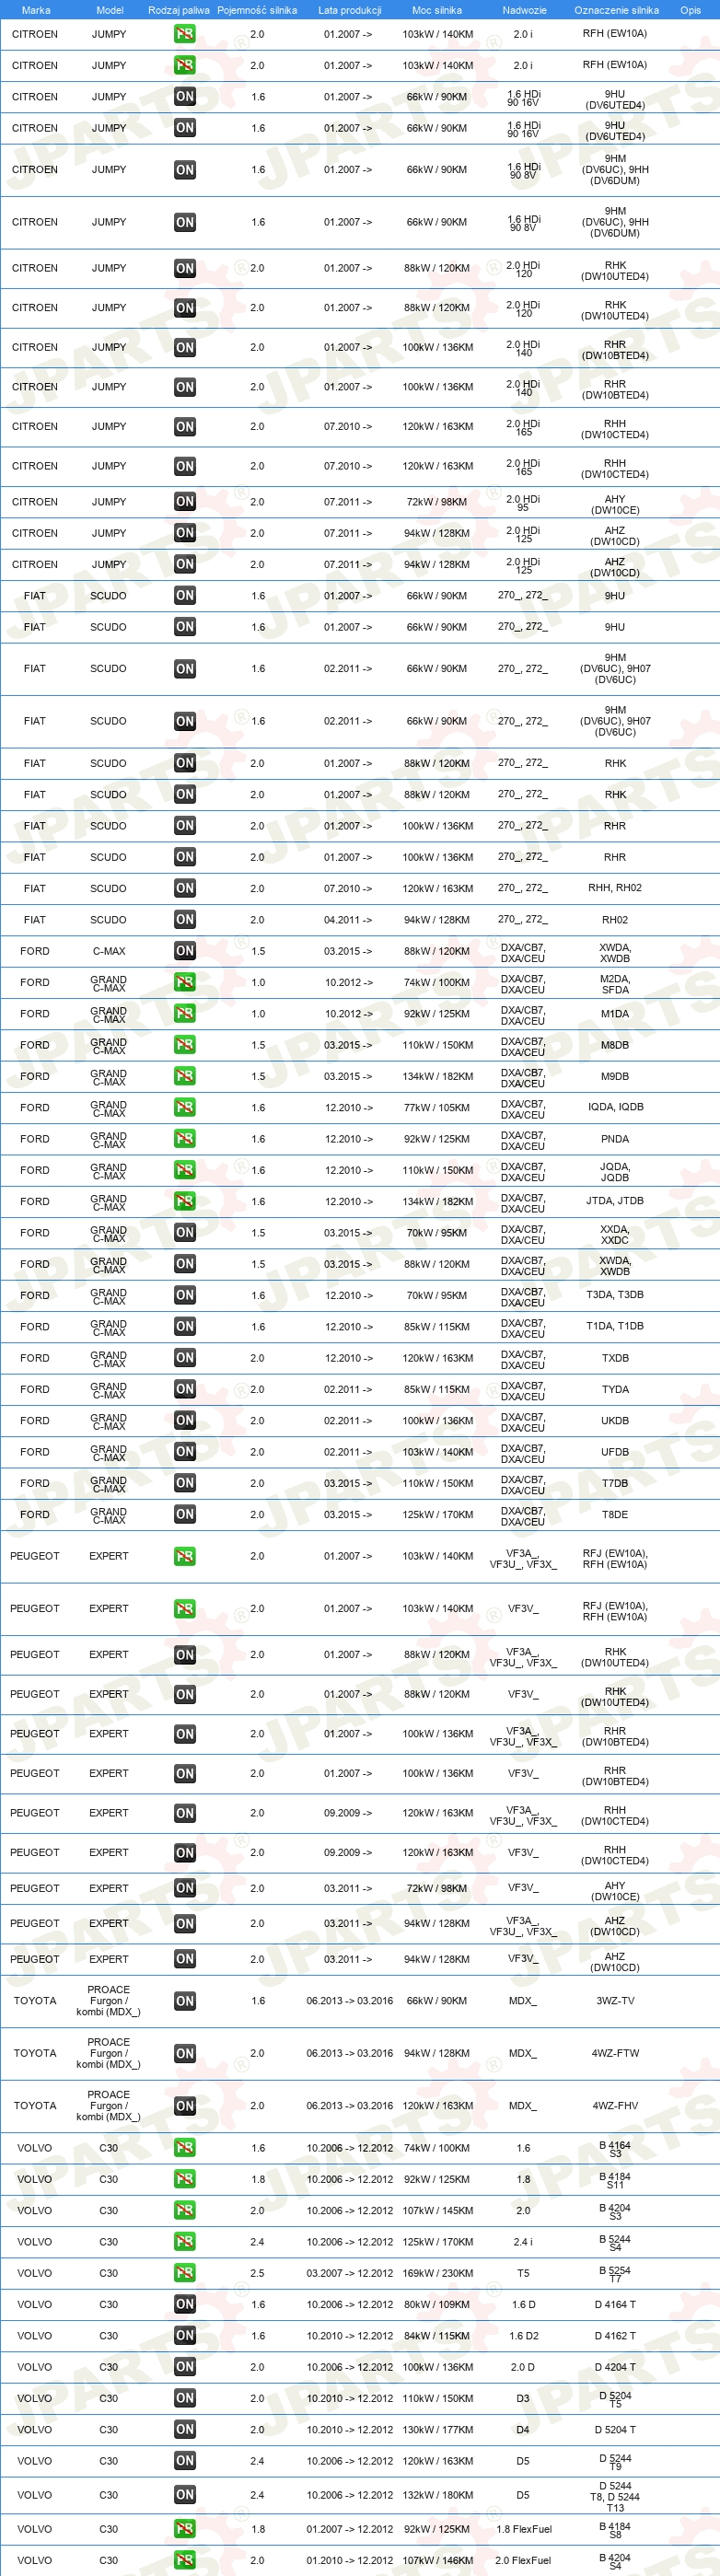Click the body cell 2.4 i in Volvo row

(523, 2242)
